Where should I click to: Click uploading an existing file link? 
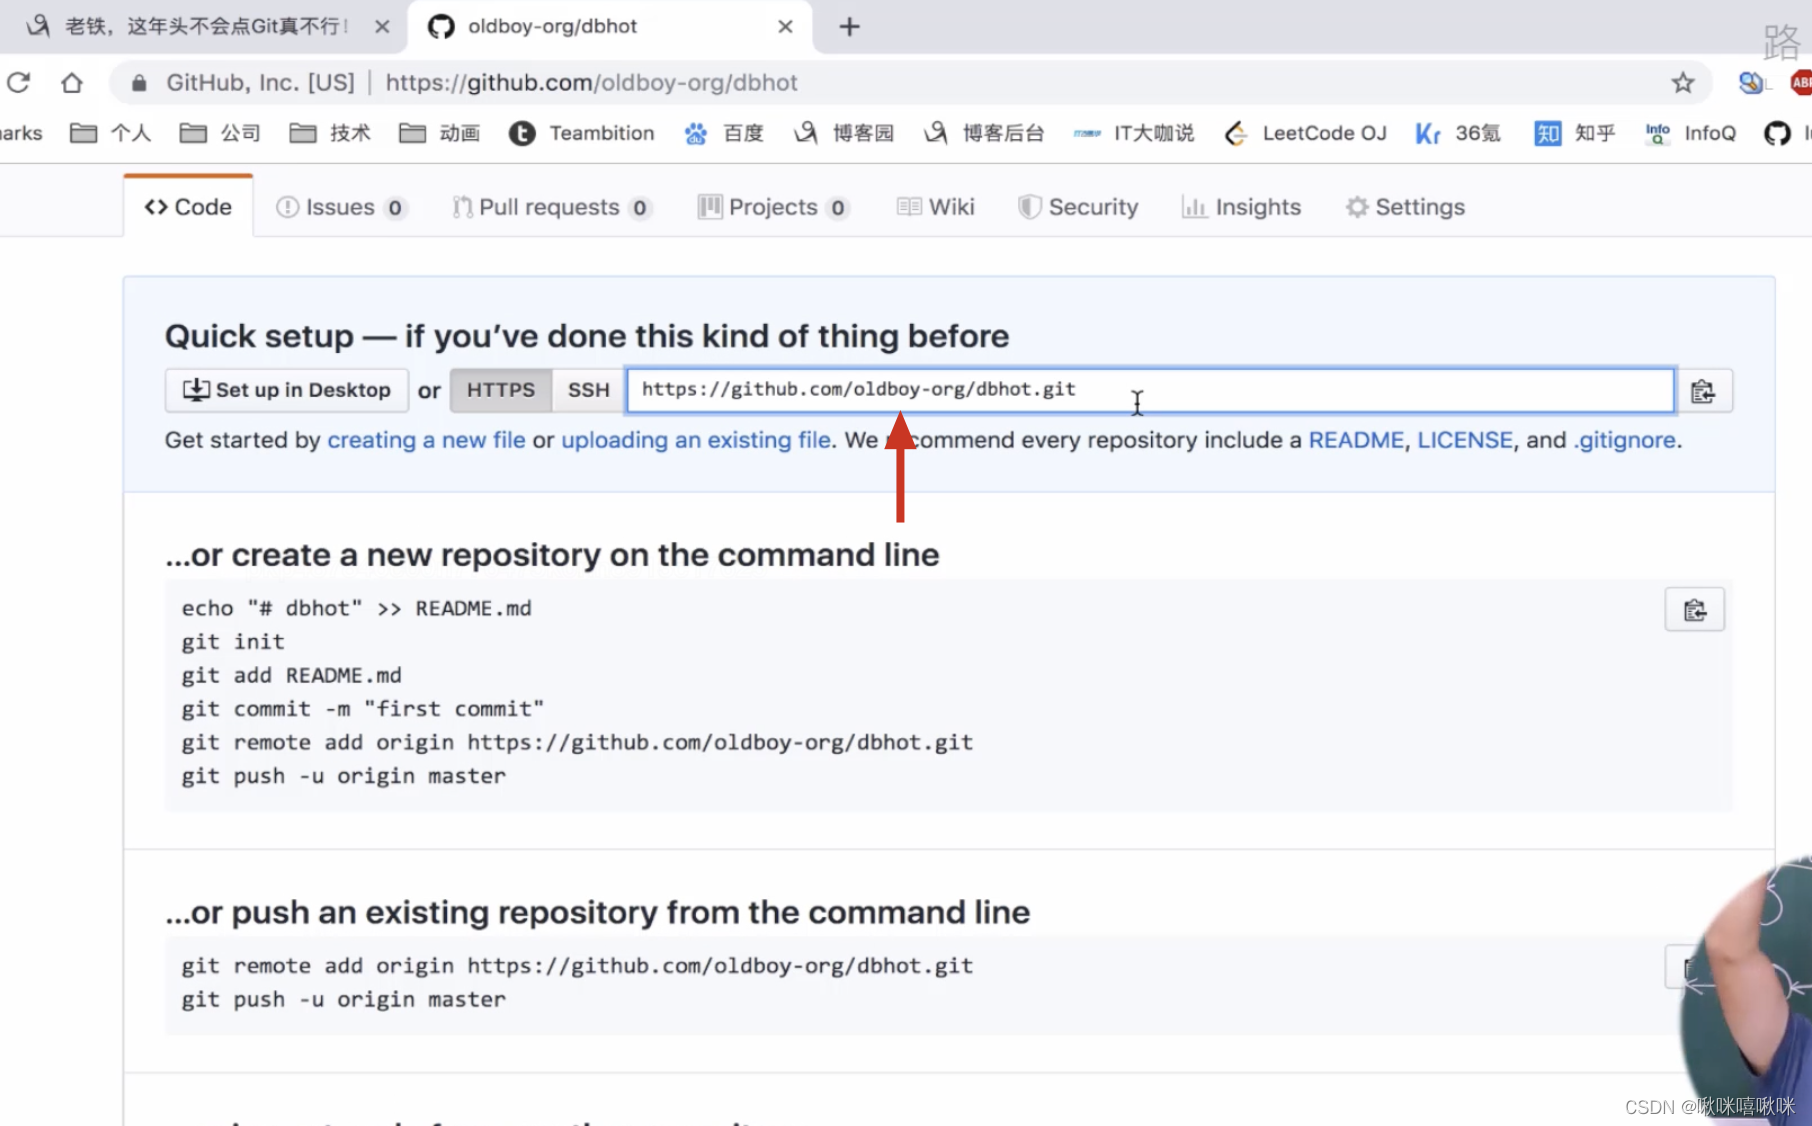[696, 440]
